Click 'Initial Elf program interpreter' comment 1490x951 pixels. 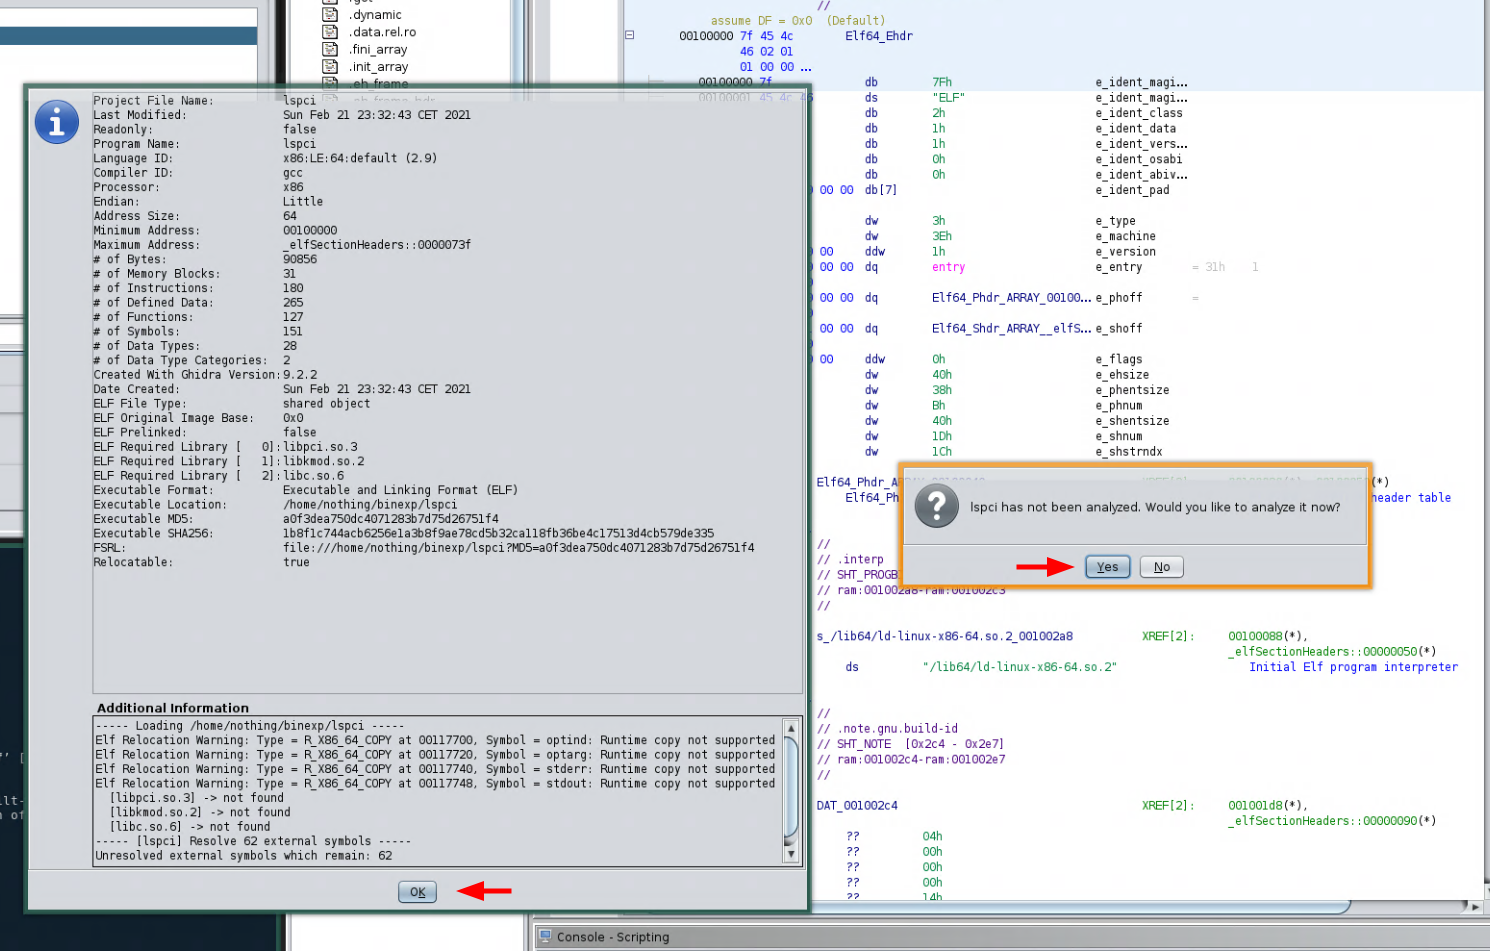pos(1353,667)
